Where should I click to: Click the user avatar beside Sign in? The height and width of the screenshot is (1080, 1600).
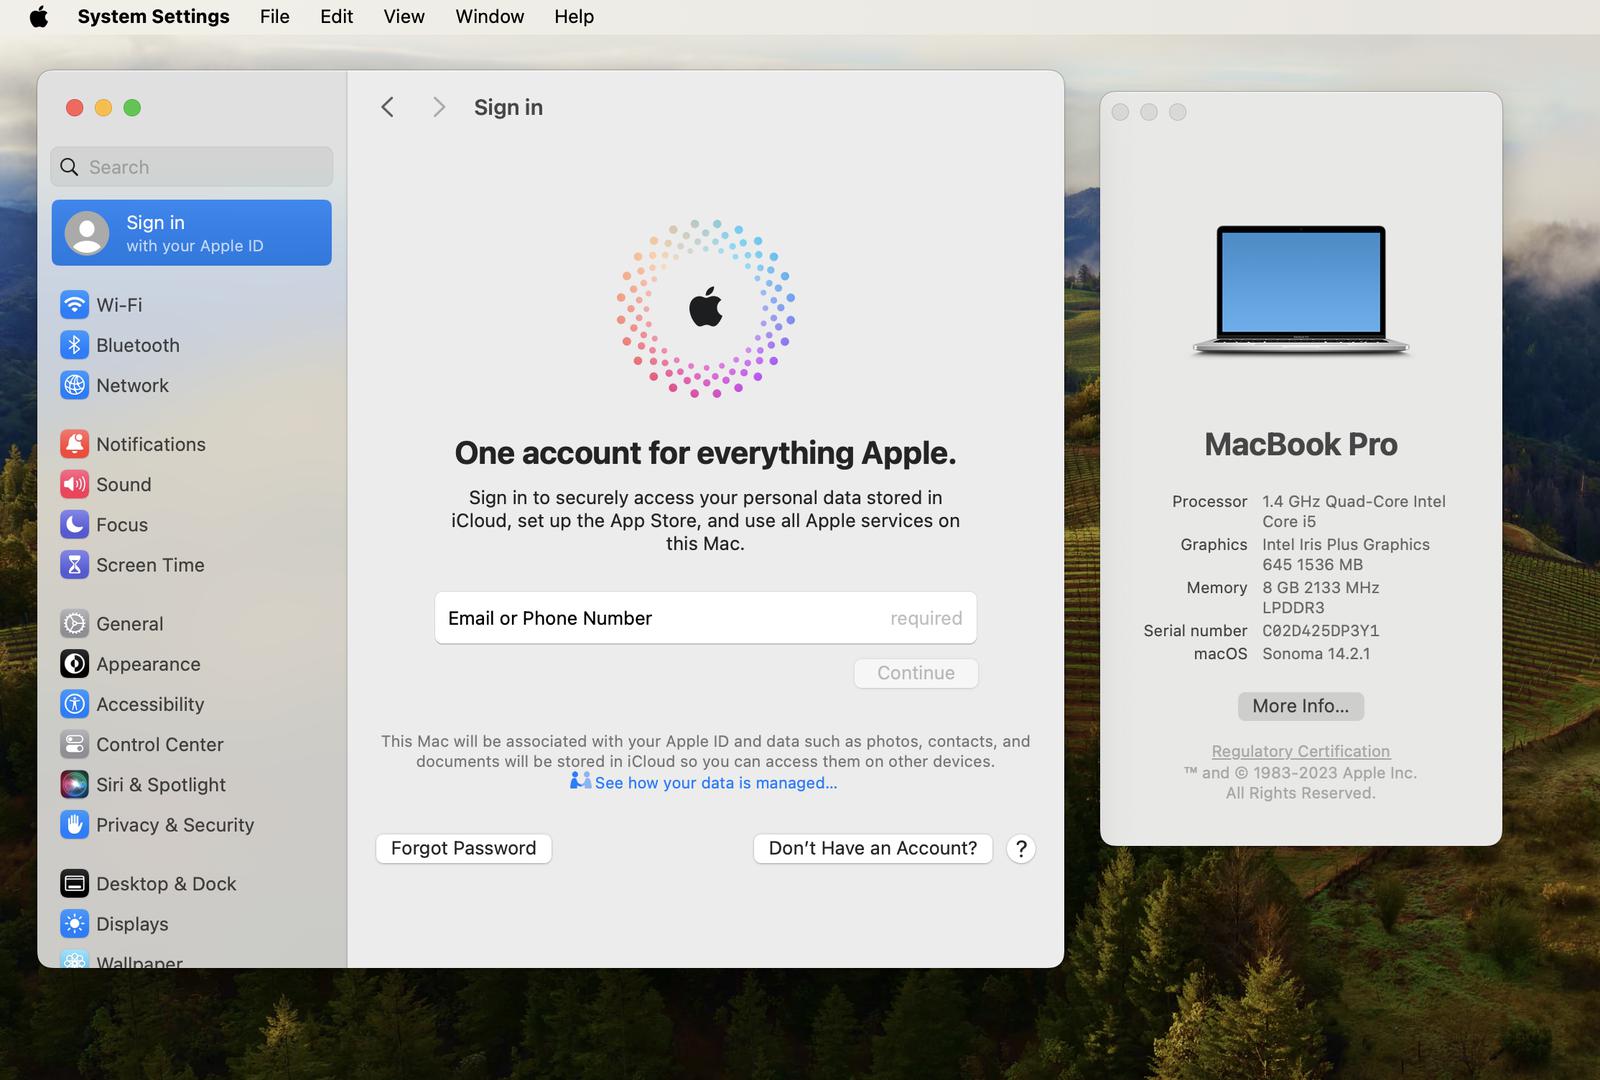pos(87,233)
